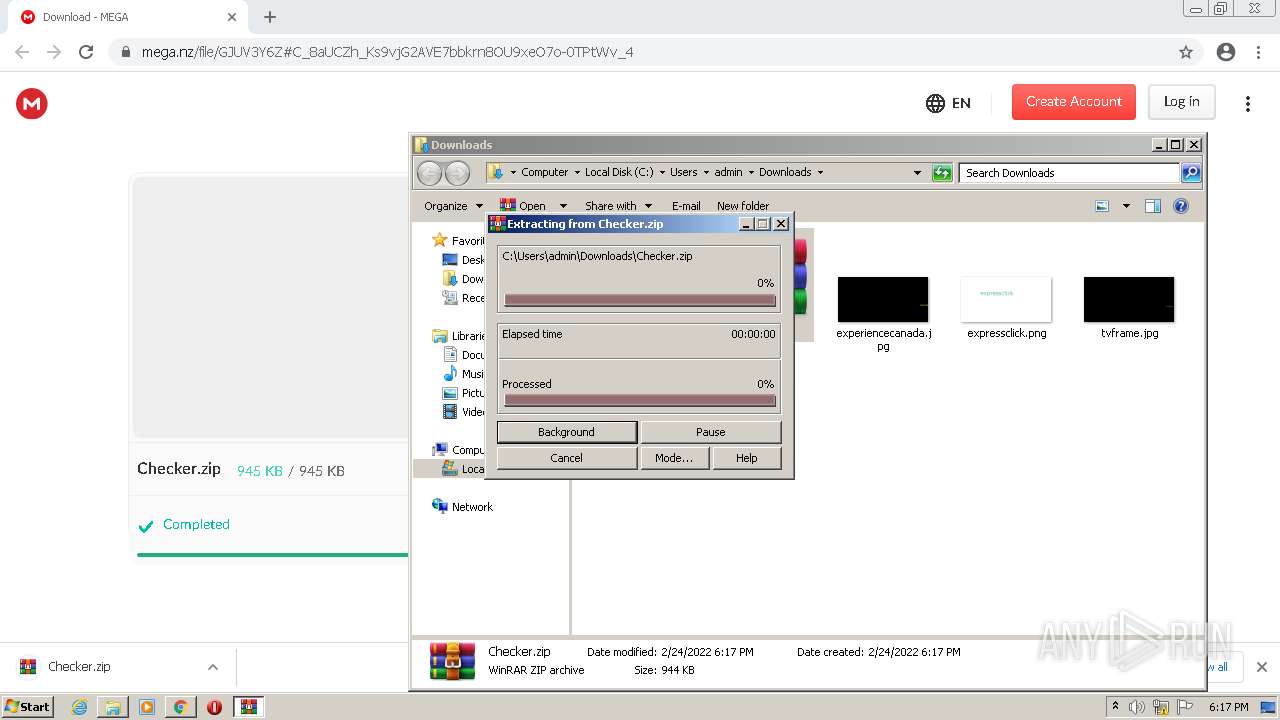
Task: Open a new Chrome tab
Action: tap(270, 17)
